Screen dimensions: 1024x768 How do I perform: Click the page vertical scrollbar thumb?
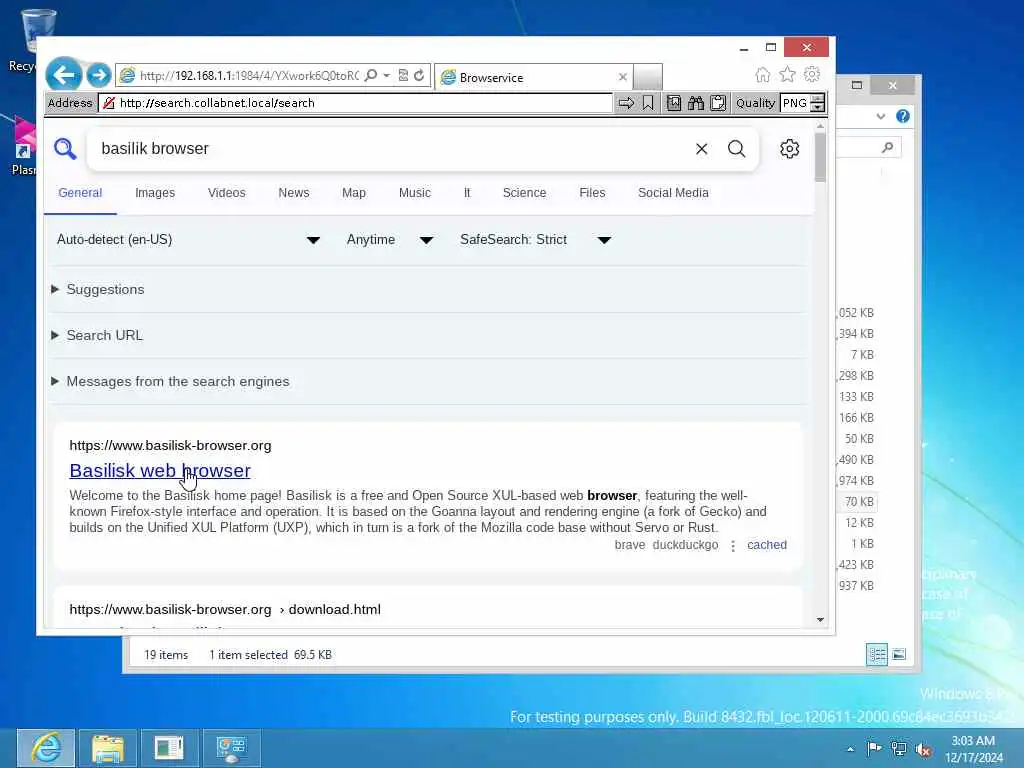pyautogui.click(x=820, y=157)
